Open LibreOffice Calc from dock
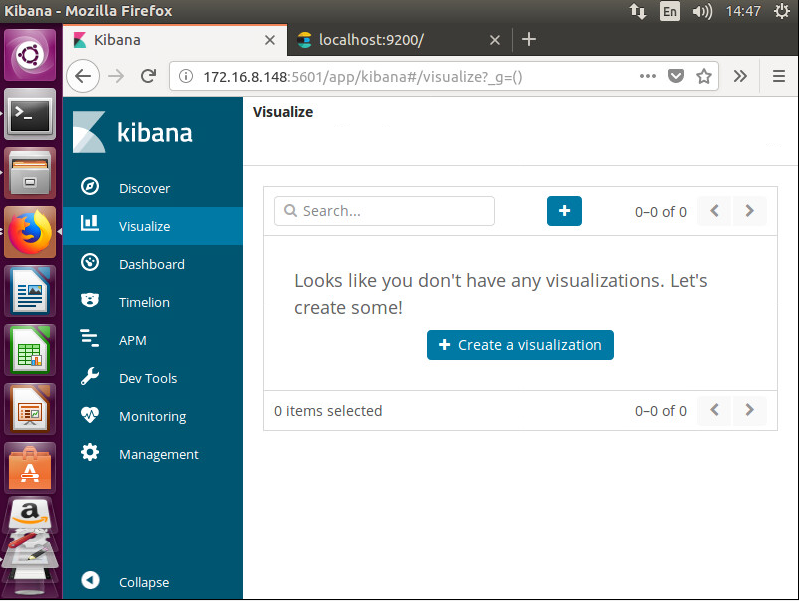This screenshot has height=601, width=799. tap(30, 350)
